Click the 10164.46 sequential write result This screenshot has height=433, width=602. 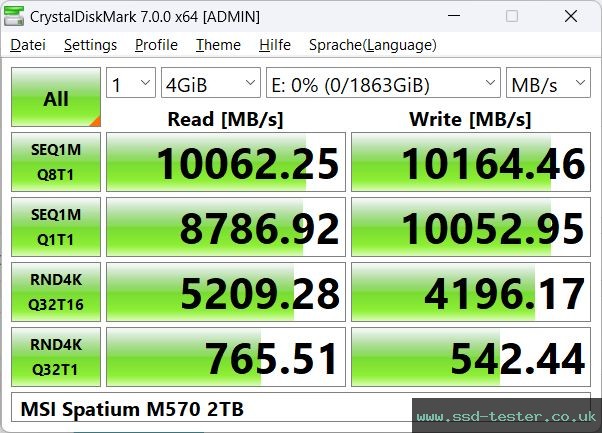[471, 162]
